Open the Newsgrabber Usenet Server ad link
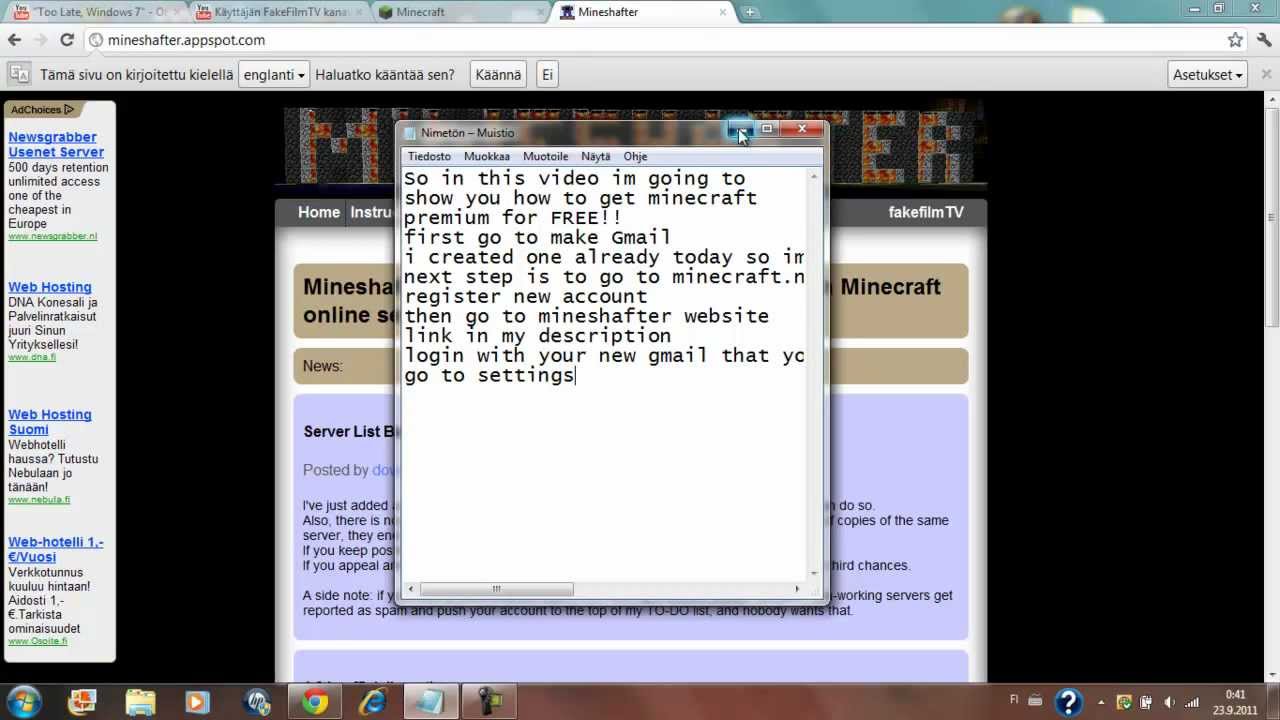The height and width of the screenshot is (720, 1280). click(x=56, y=144)
